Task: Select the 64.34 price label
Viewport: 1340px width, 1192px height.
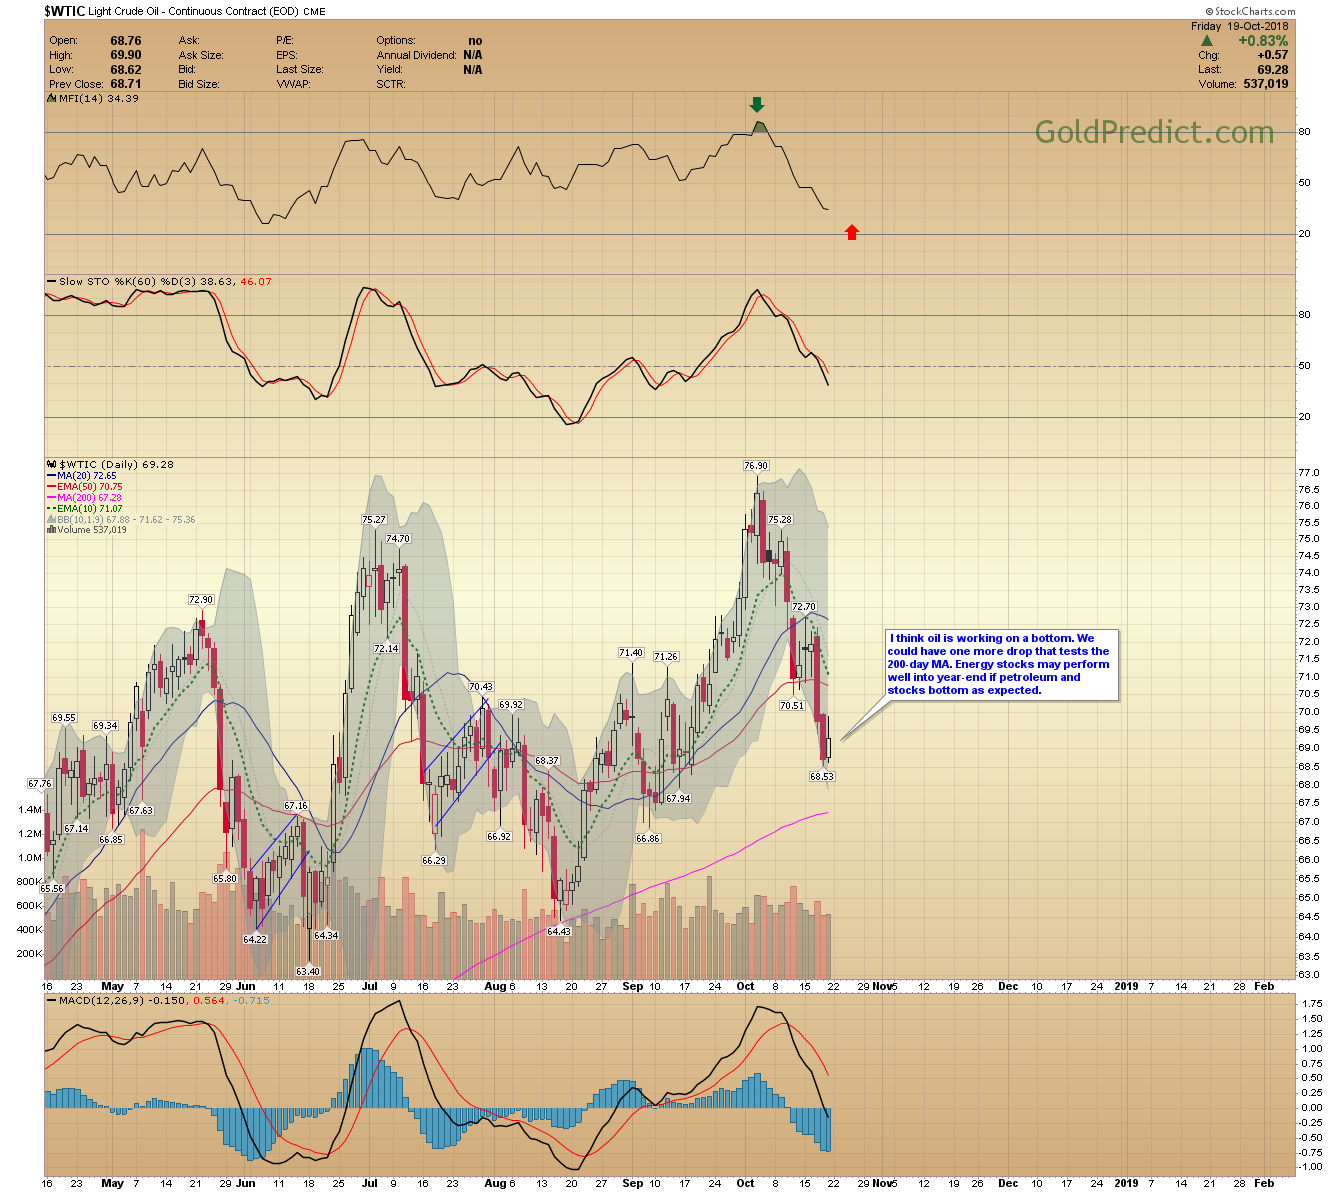Action: (x=326, y=936)
